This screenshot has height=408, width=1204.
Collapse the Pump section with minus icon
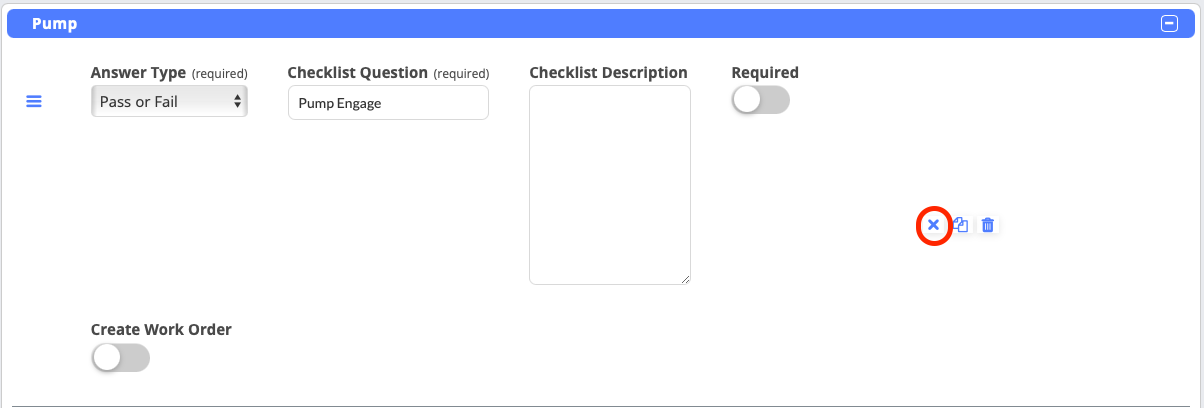tap(1169, 23)
